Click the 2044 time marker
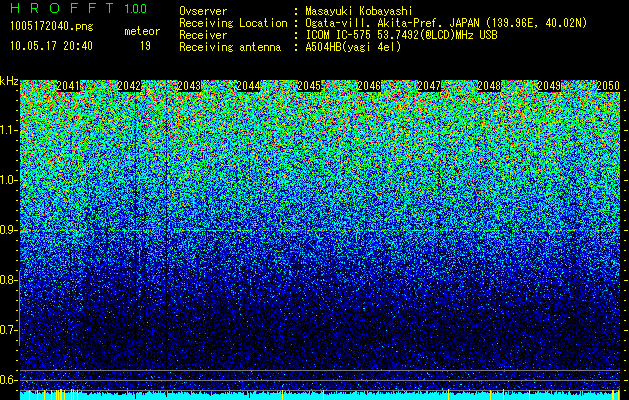The width and height of the screenshot is (629, 400). (x=248, y=86)
